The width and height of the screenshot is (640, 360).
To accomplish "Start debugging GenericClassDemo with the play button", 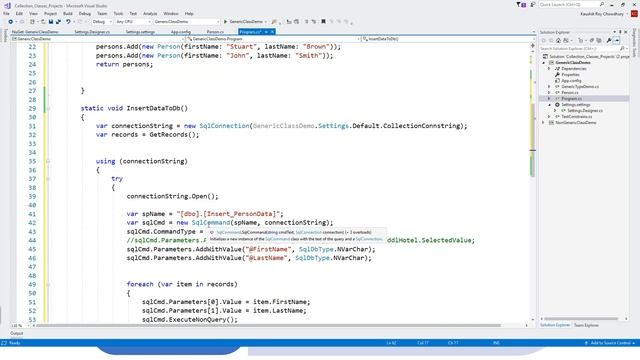I will coord(225,22).
